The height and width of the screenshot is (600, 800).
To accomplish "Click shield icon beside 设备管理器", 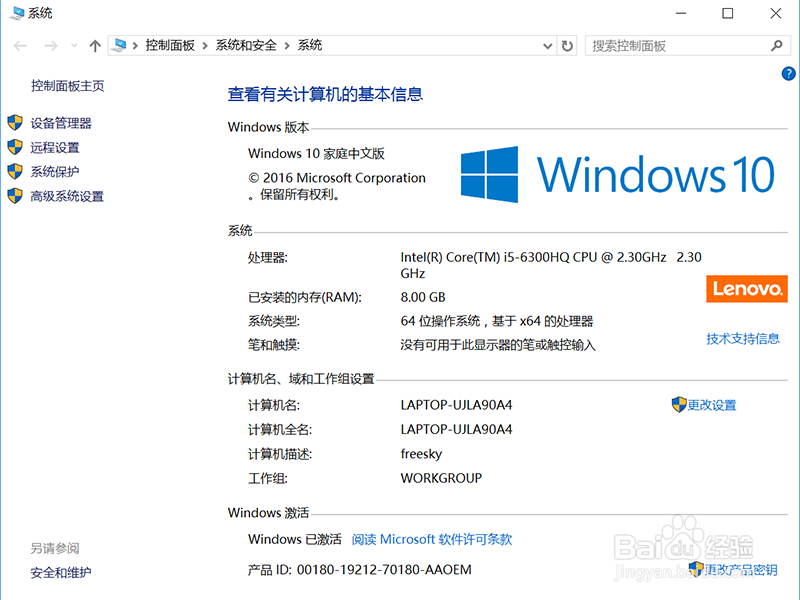I will [15, 122].
